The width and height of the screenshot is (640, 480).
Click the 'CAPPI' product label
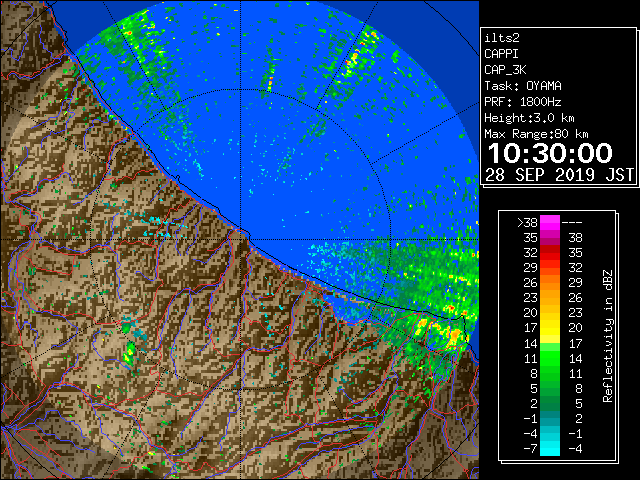point(501,54)
